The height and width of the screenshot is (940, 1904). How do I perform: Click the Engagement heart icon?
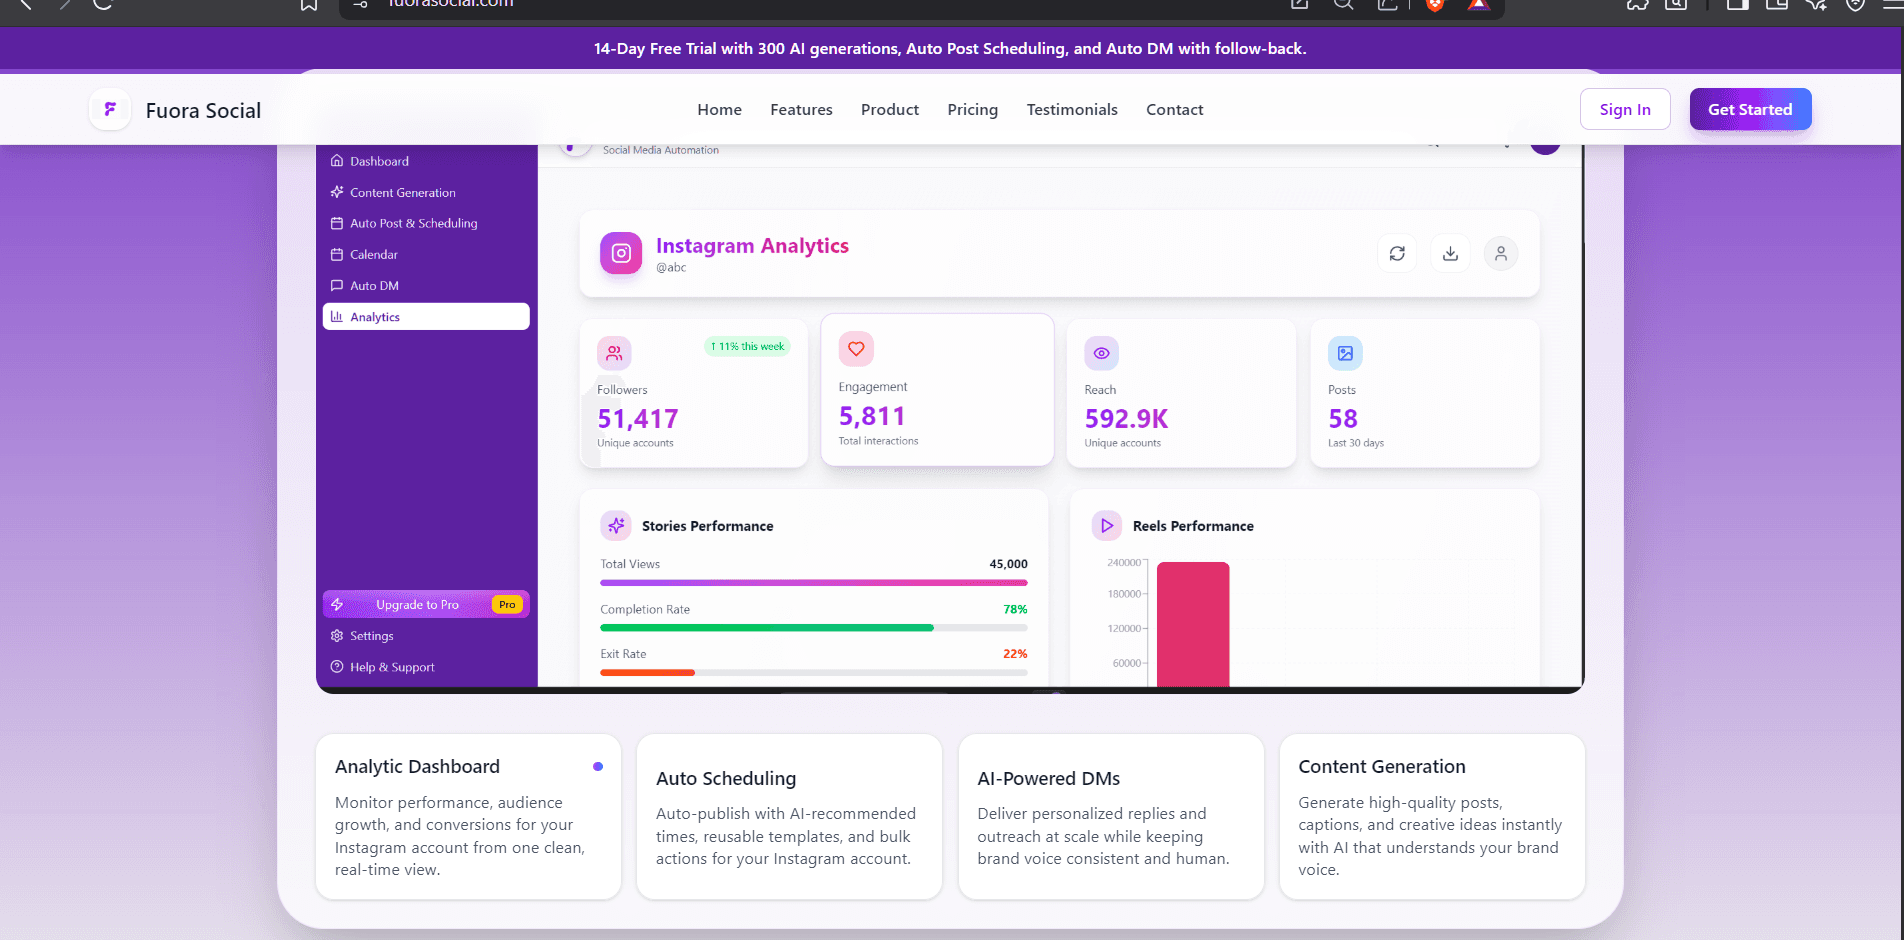[x=856, y=349]
